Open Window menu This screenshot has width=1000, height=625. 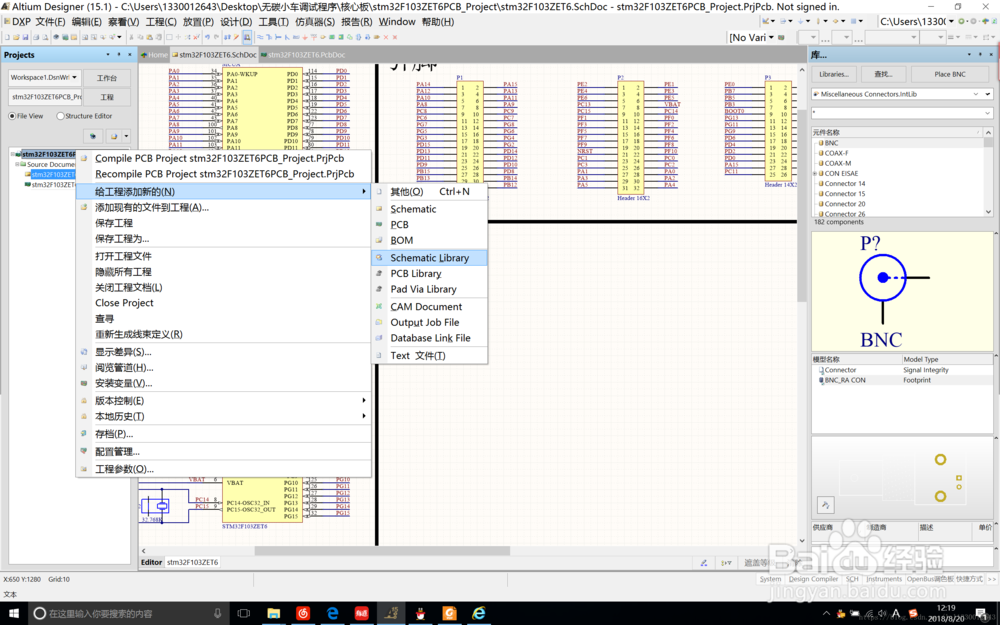[397, 22]
